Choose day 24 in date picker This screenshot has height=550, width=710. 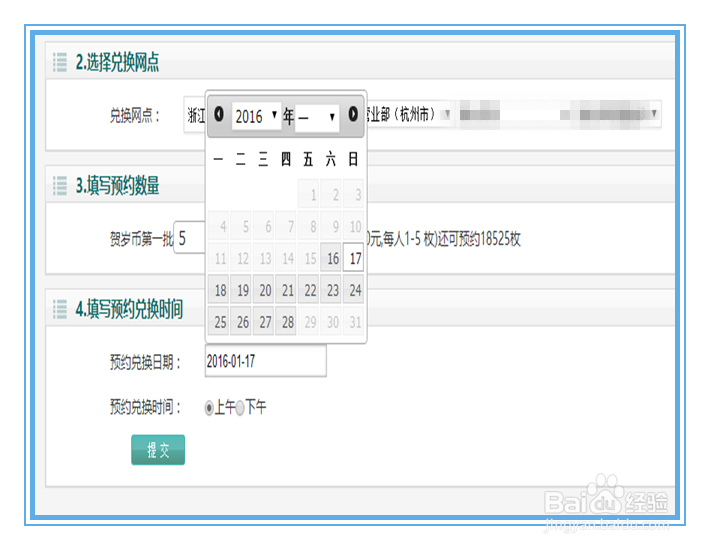point(355,290)
